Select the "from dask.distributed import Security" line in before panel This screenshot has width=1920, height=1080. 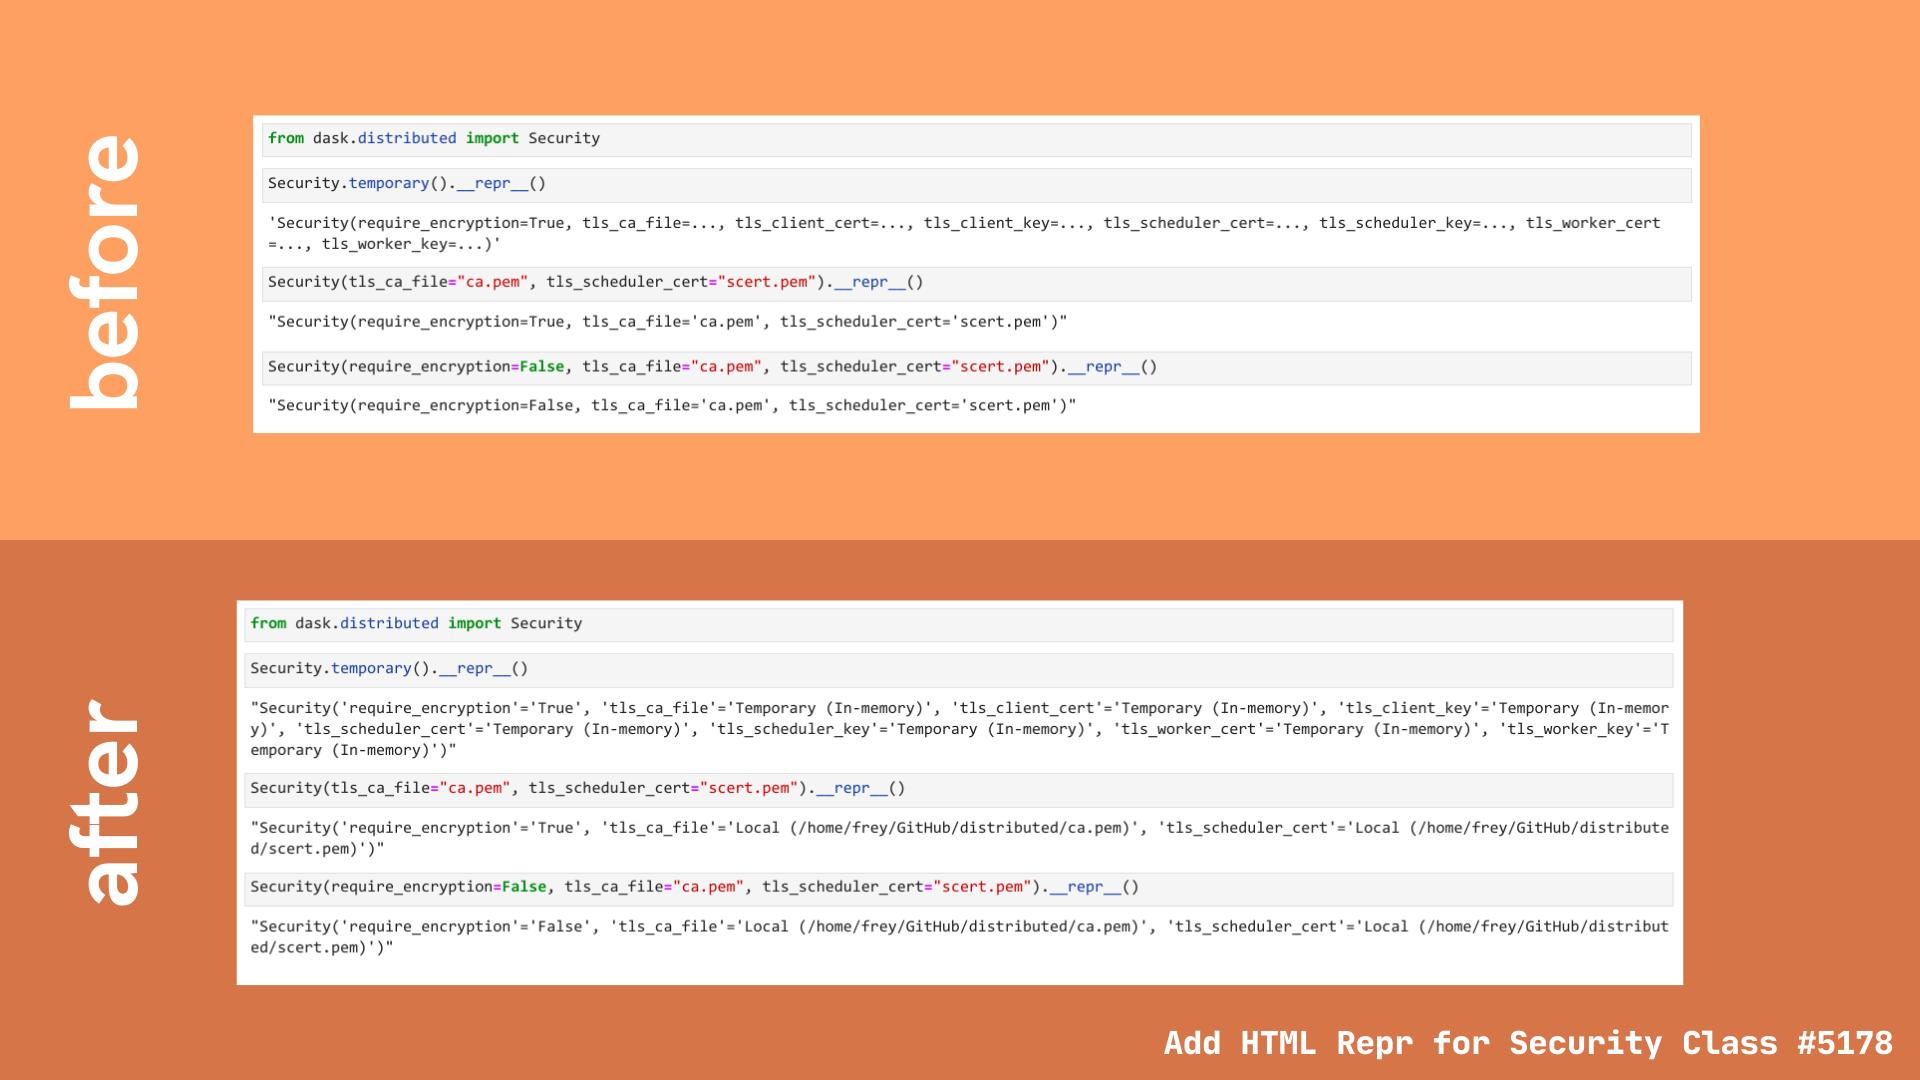433,138
